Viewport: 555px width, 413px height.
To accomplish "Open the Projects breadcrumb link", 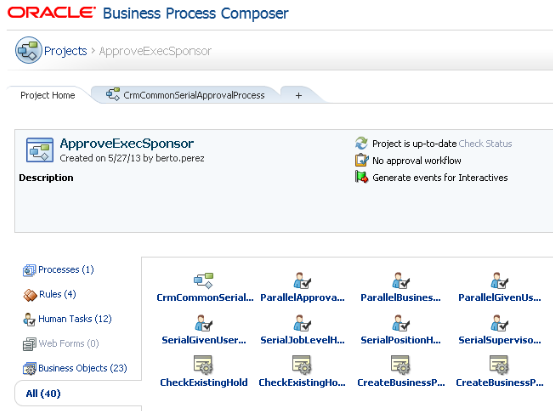I will point(65,51).
